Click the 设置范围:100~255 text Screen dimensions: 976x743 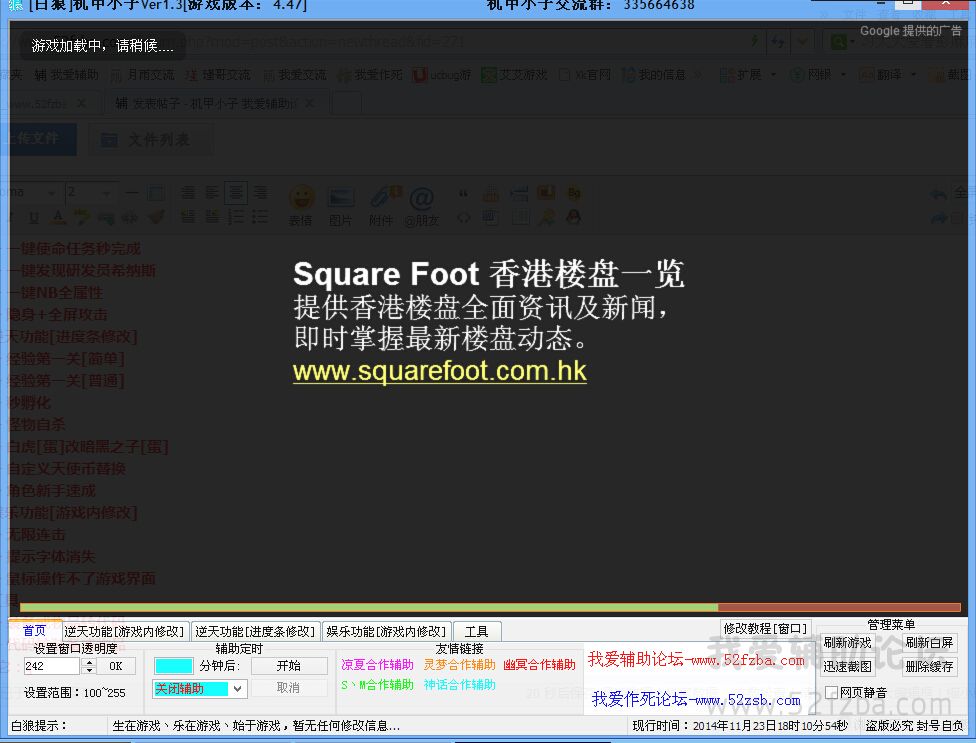(x=75, y=693)
